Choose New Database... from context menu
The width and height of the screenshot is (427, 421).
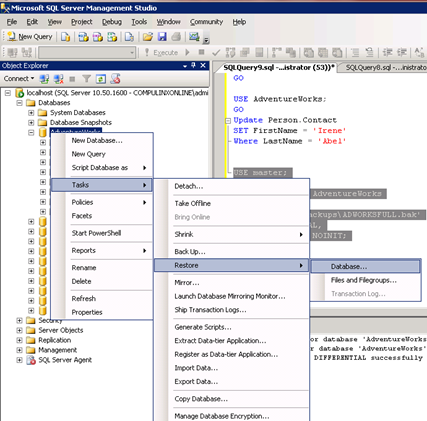pyautogui.click(x=102, y=140)
